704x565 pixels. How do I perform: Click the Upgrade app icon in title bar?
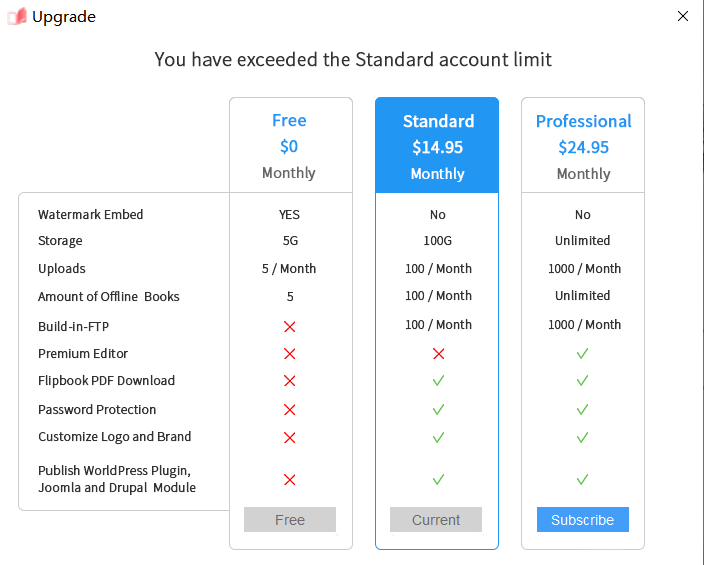[x=17, y=17]
